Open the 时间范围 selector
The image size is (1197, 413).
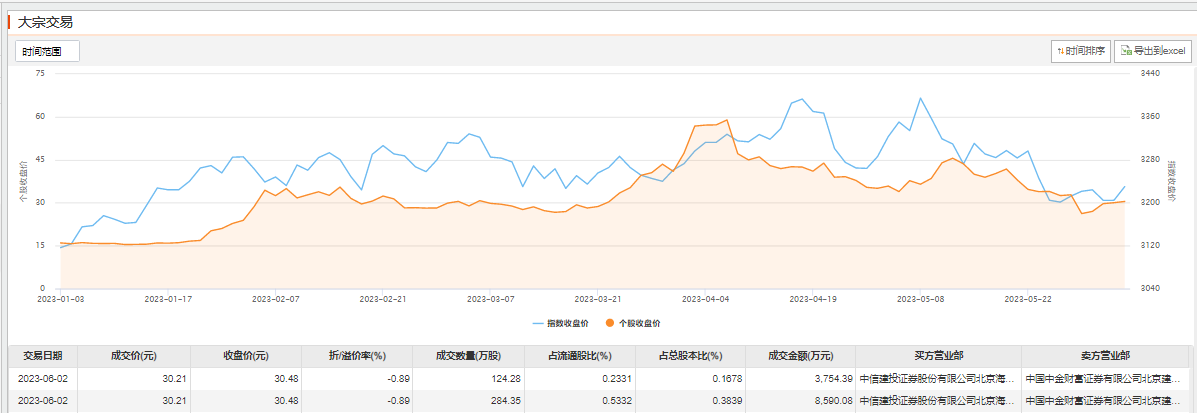[47, 51]
